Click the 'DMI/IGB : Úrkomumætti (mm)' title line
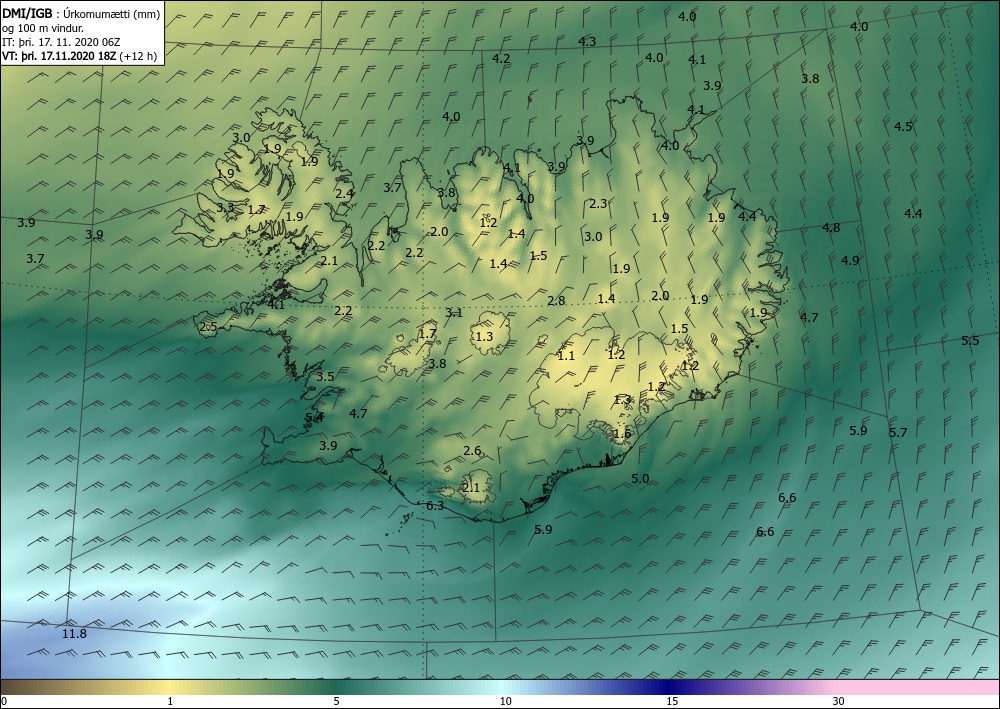 coord(80,14)
